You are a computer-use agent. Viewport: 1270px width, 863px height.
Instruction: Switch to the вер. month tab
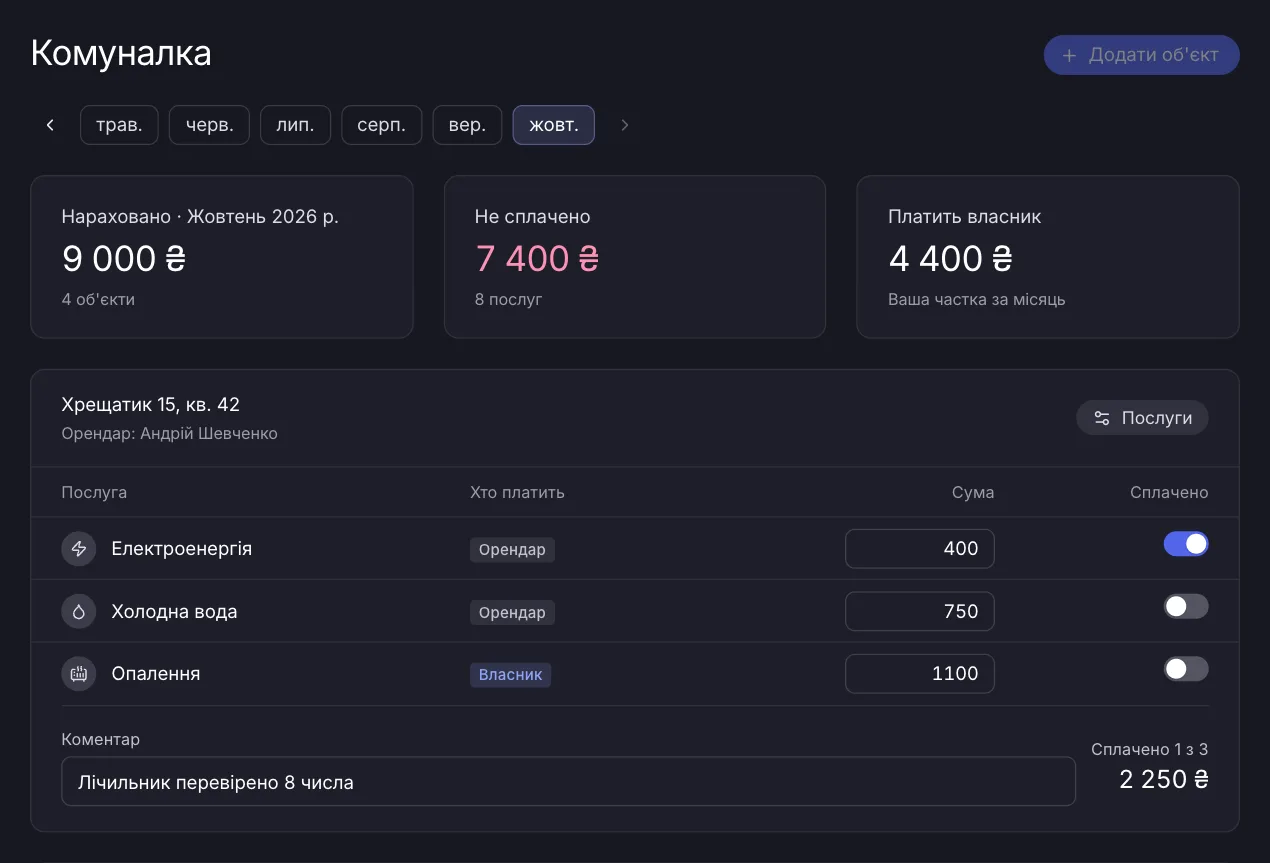point(468,125)
